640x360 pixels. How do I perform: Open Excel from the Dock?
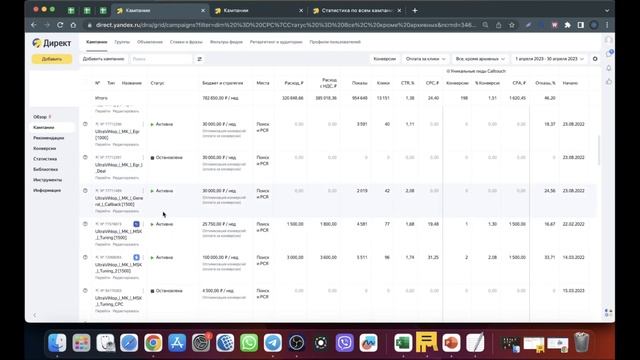(403, 342)
